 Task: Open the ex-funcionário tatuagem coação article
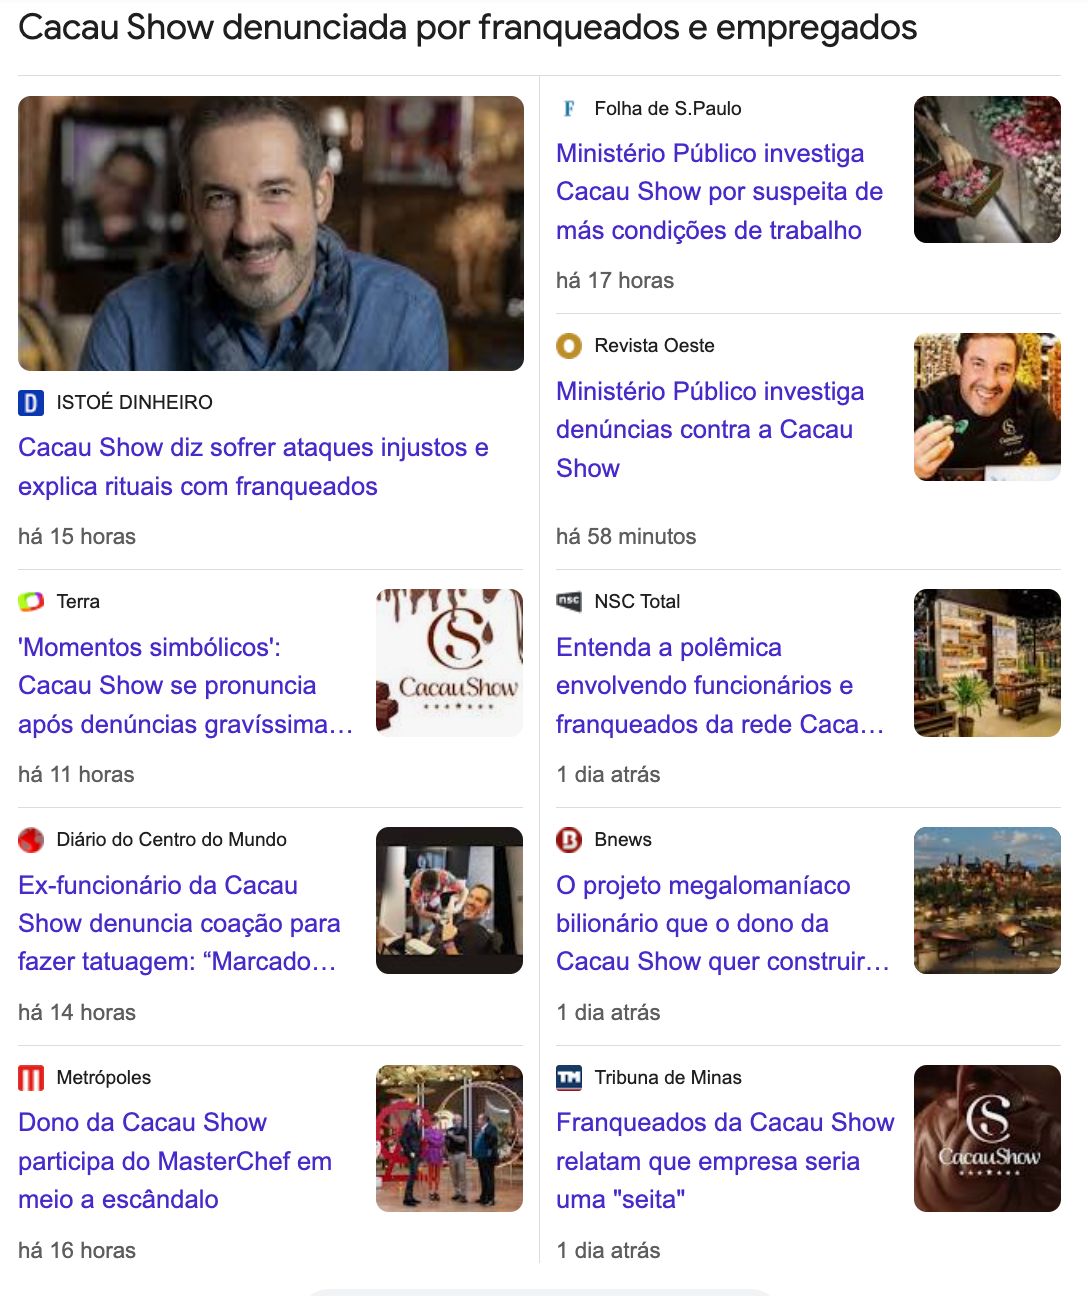(179, 924)
